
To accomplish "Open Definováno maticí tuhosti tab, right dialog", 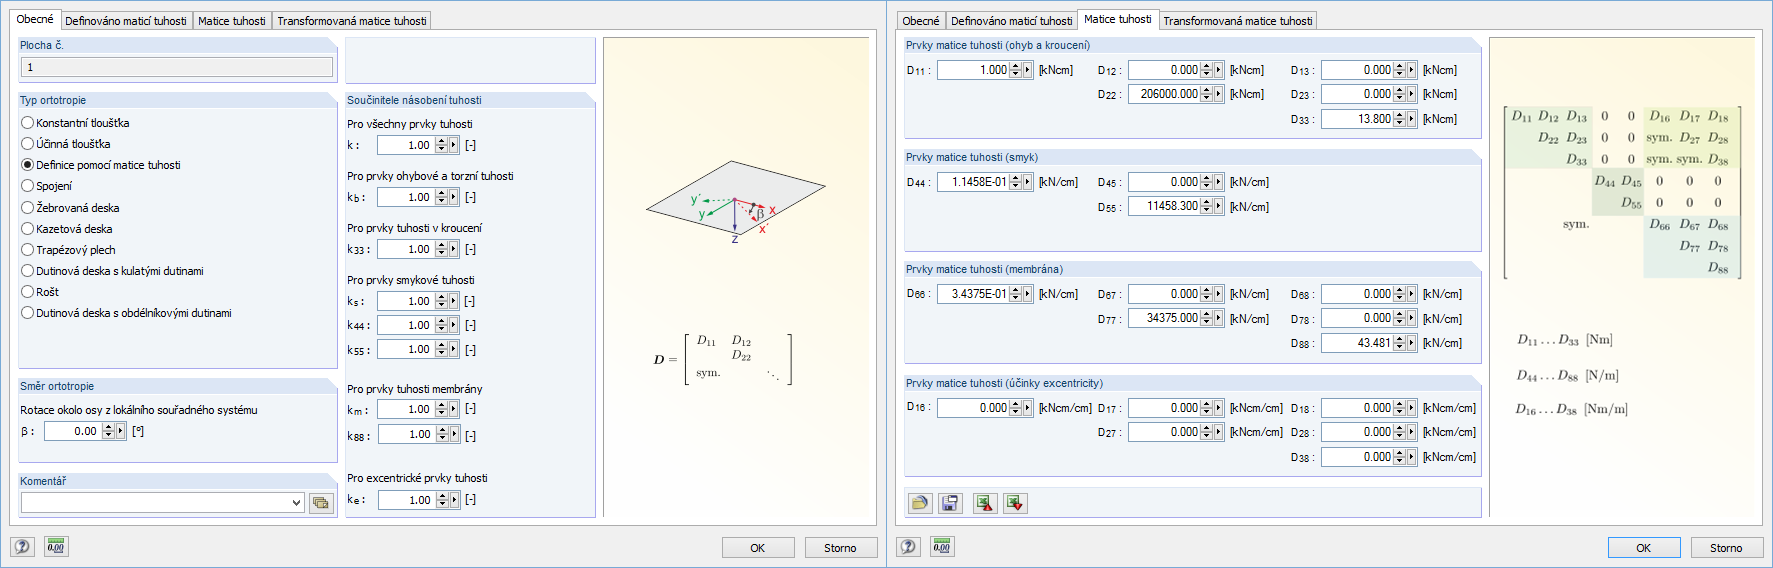I will pos(1012,21).
